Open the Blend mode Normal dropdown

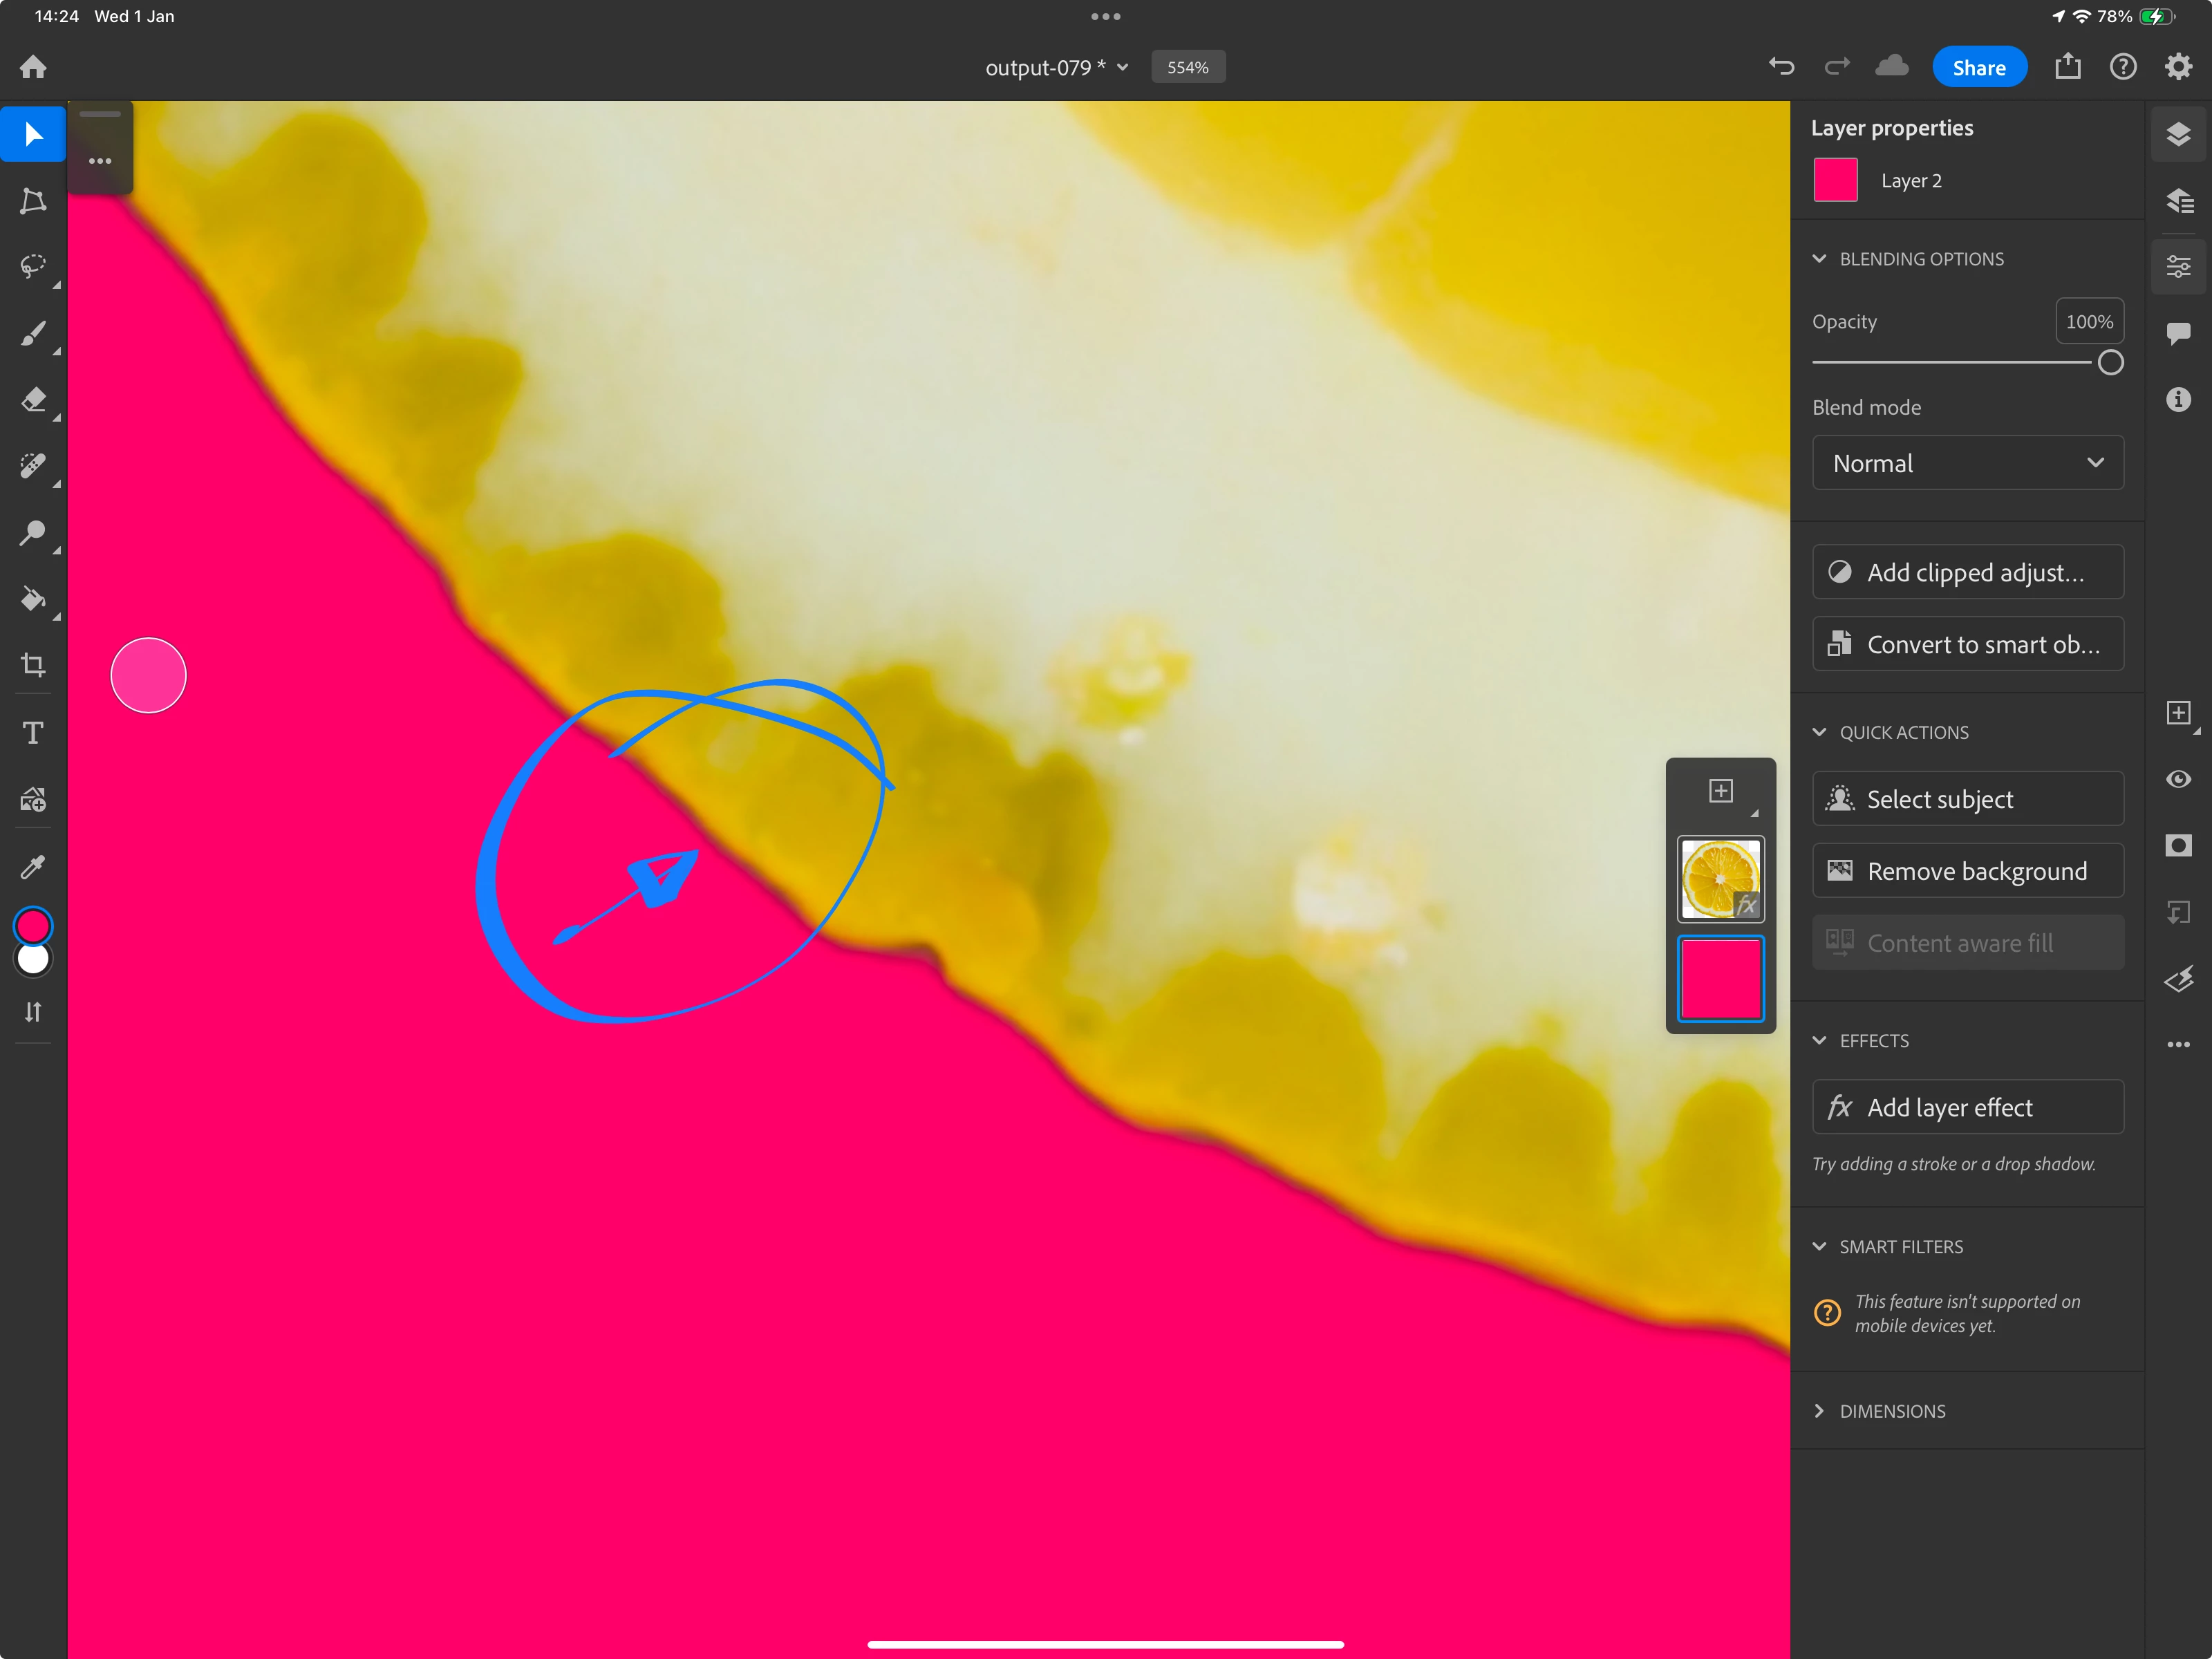(x=1967, y=463)
